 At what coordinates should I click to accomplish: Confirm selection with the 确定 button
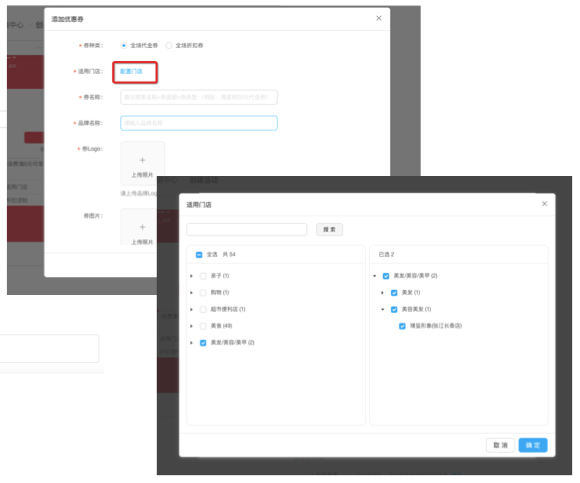tap(533, 445)
